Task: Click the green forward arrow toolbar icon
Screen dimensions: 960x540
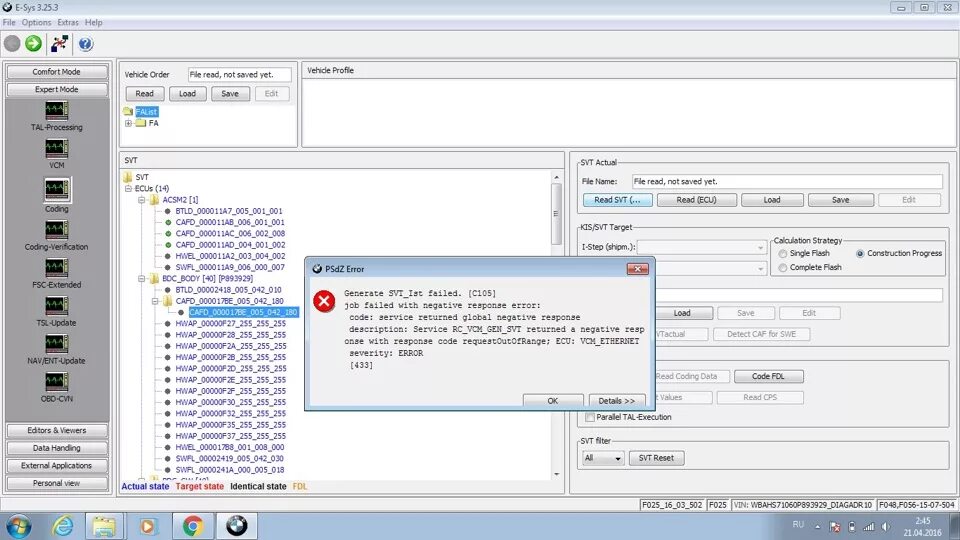Action: click(x=34, y=43)
